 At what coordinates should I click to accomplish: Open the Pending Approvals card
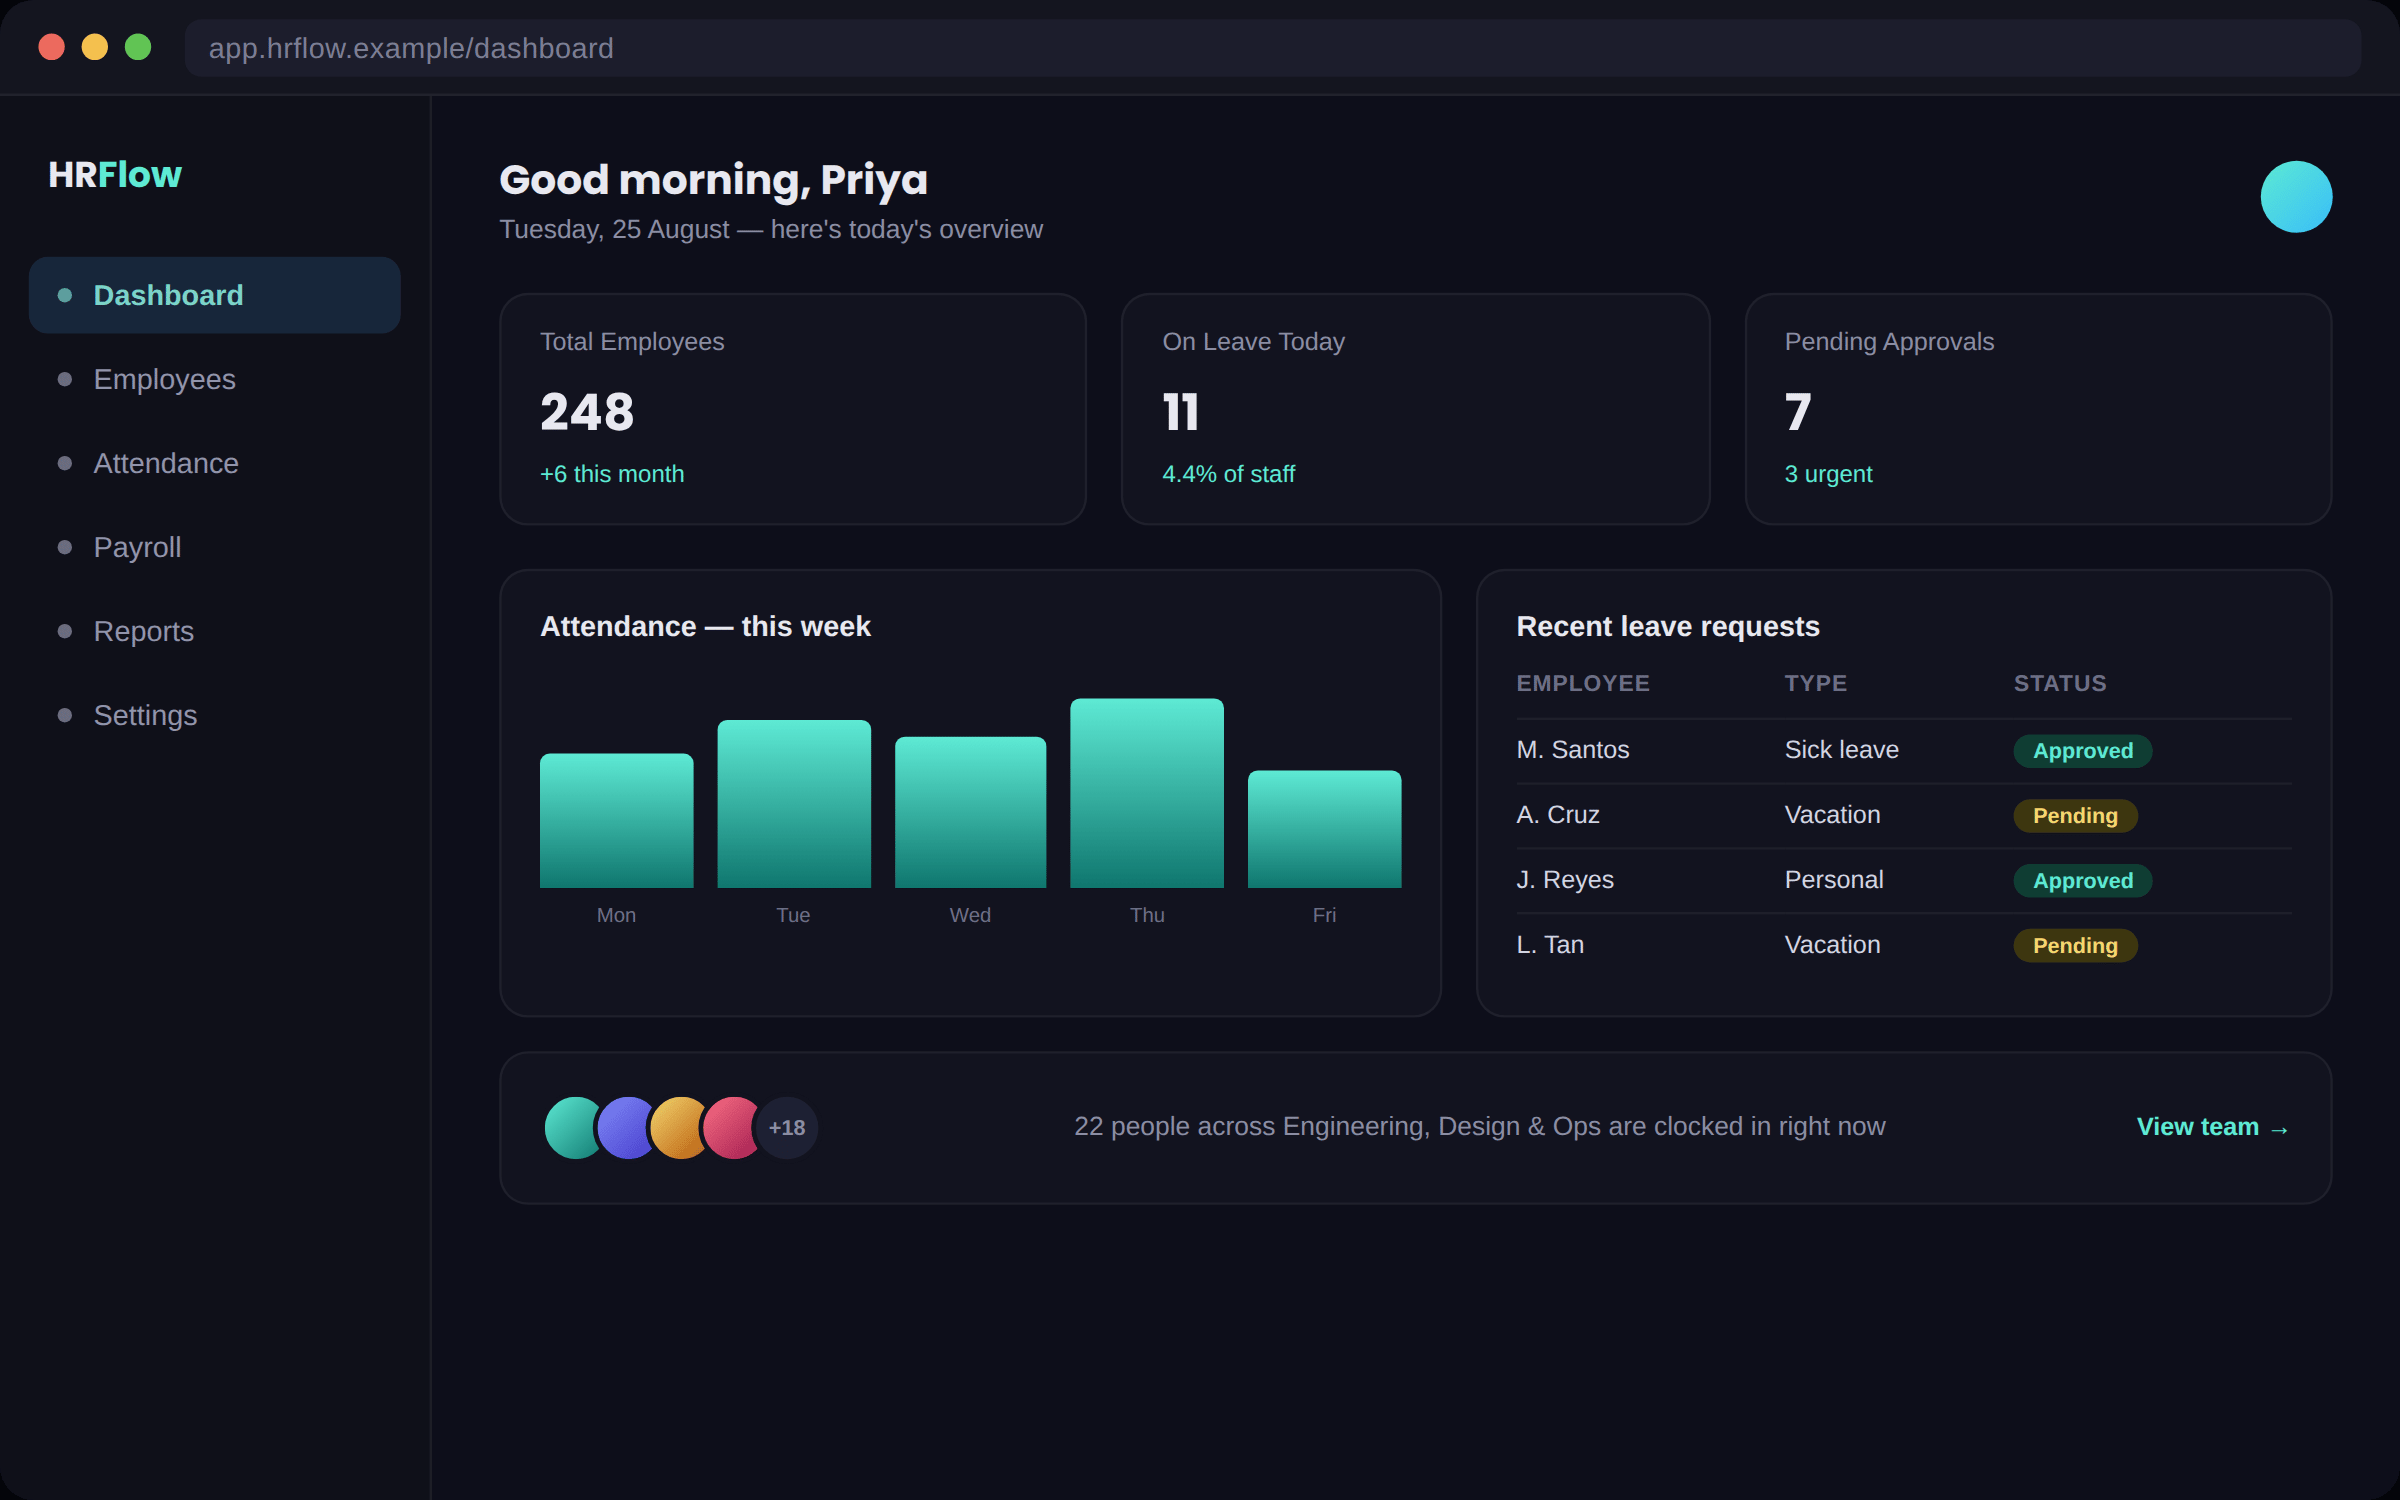click(x=2038, y=409)
